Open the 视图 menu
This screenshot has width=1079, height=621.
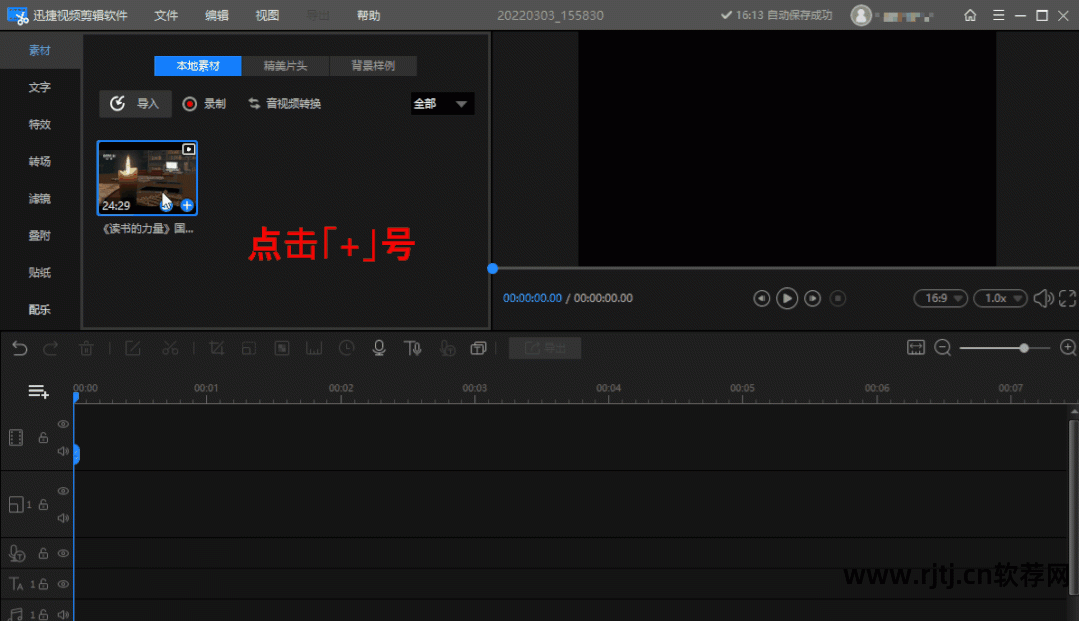point(267,15)
